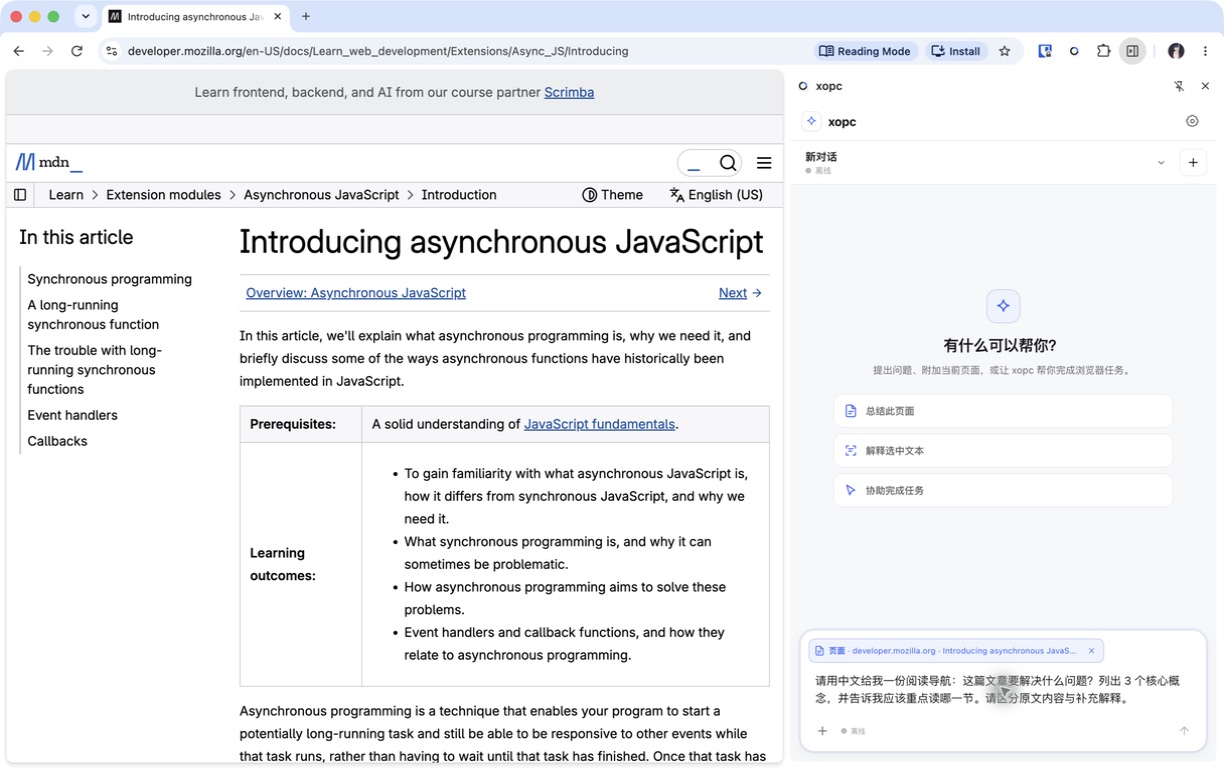Open the Theme switcher

(612, 195)
